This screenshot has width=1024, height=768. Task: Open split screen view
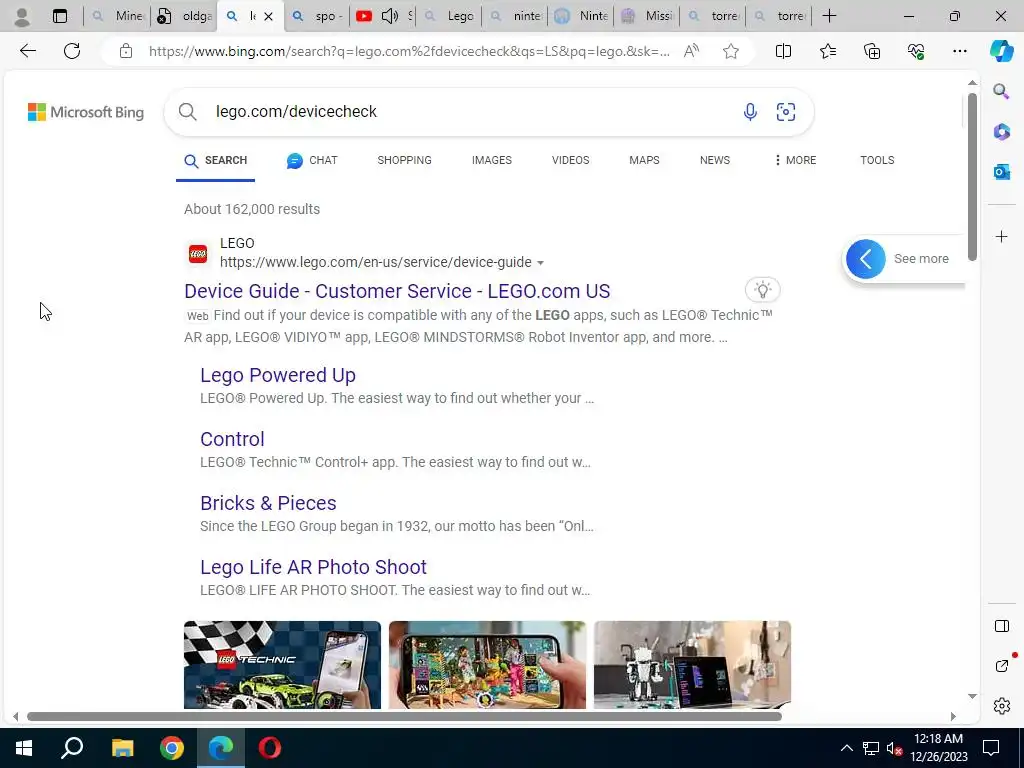click(783, 51)
